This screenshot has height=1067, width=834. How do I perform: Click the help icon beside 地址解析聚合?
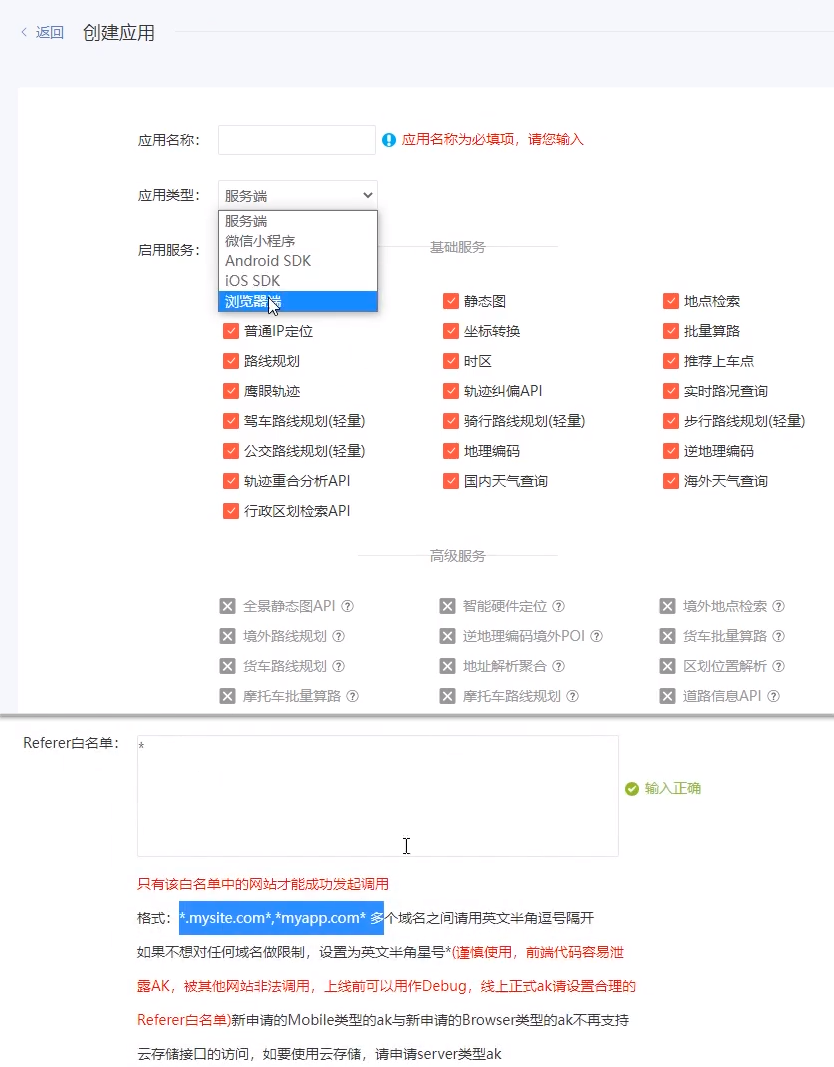pyautogui.click(x=558, y=666)
